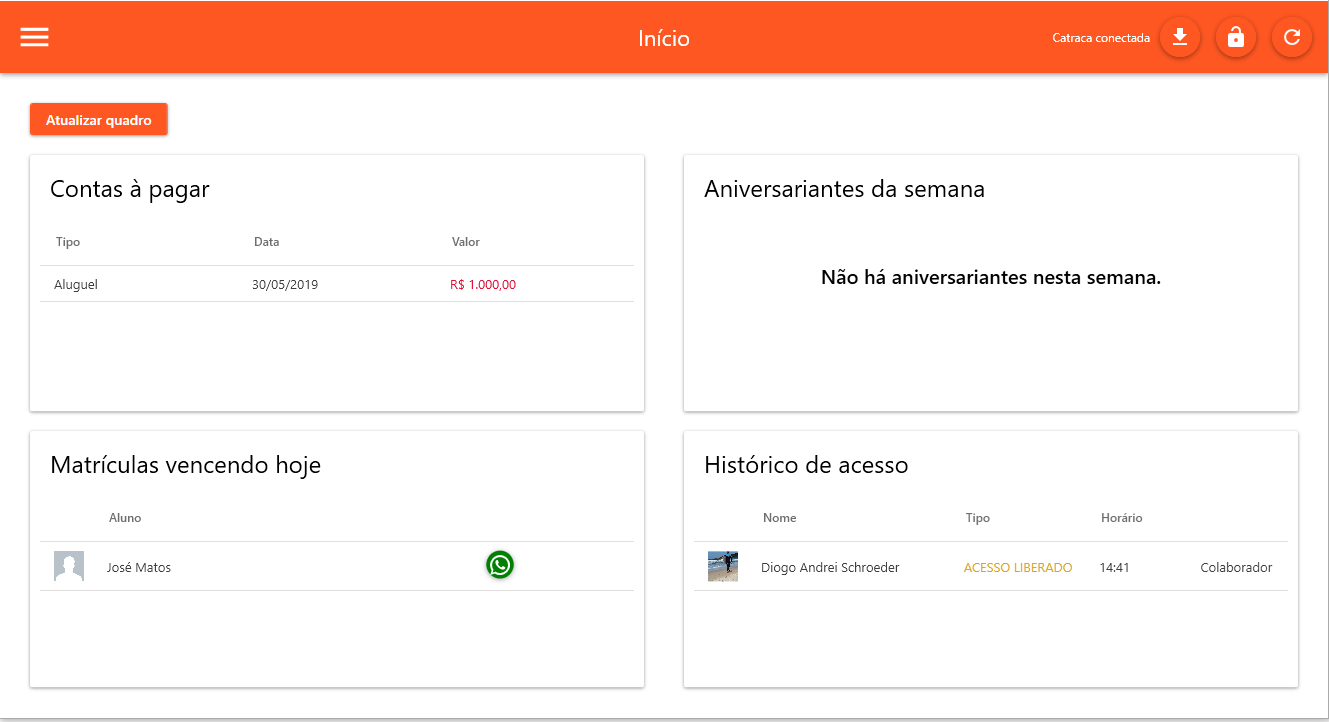
Task: Click the padlock icon button
Action: (x=1236, y=38)
